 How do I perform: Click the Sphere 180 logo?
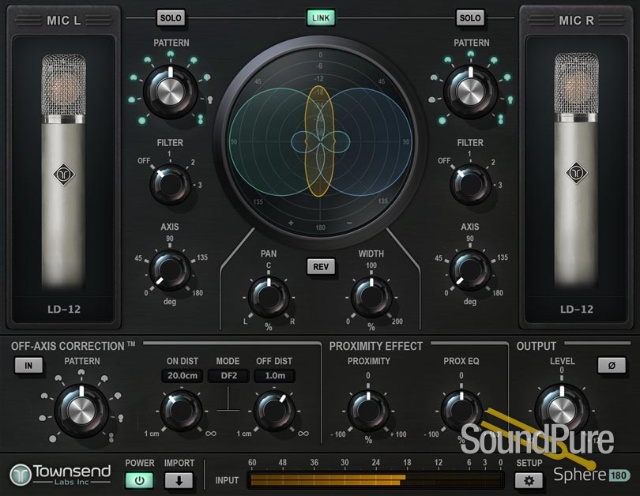tap(591, 475)
